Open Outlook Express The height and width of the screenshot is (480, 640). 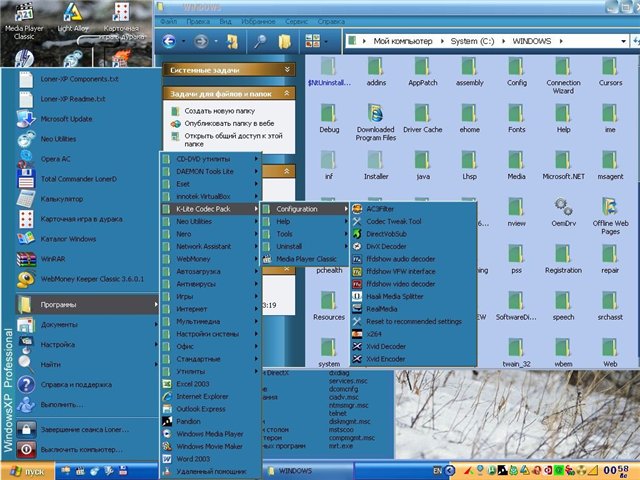tap(210, 409)
